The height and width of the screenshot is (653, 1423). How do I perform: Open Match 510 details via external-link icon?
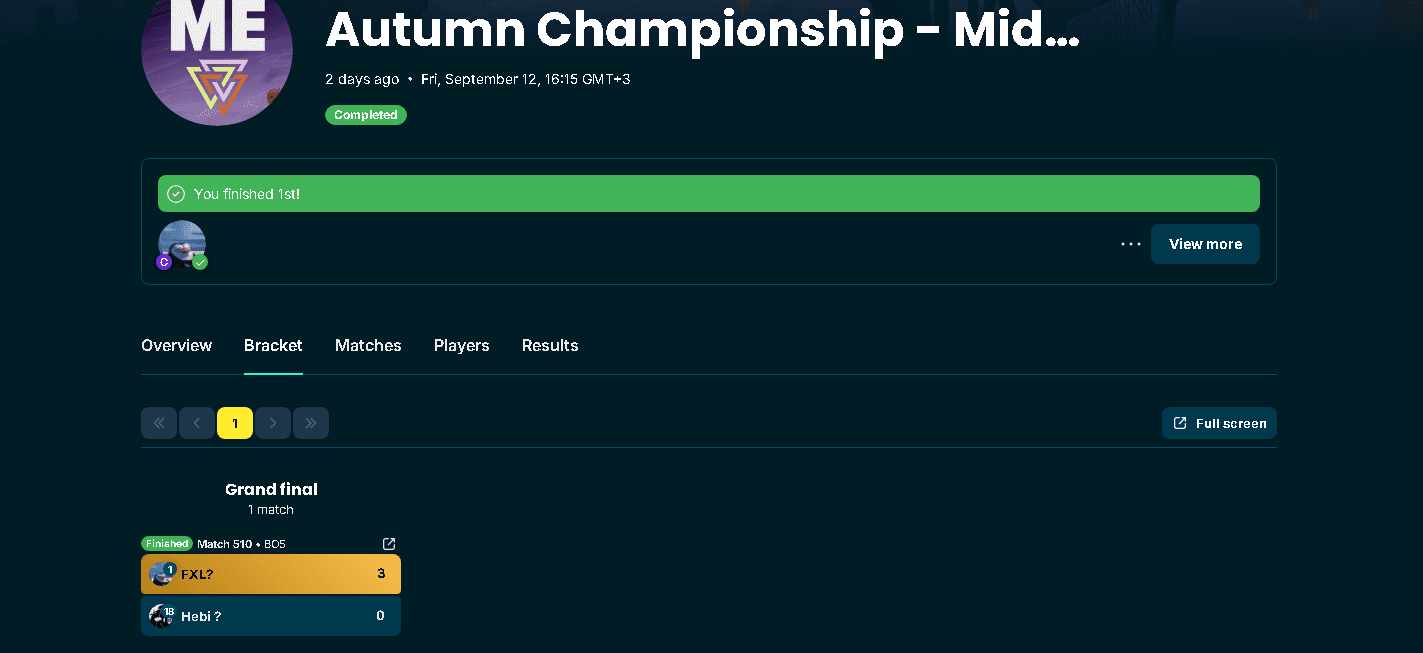pos(389,544)
